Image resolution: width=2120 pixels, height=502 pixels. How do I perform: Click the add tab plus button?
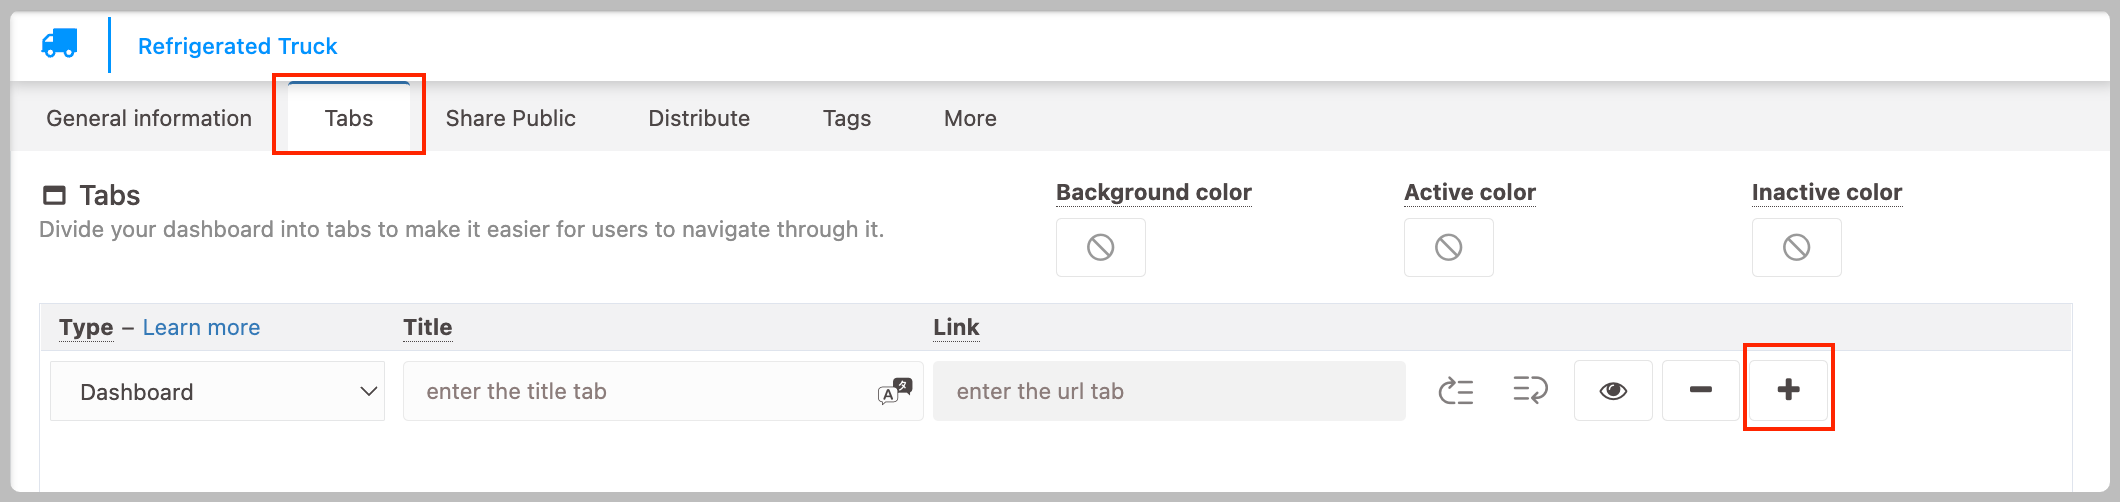point(1789,390)
